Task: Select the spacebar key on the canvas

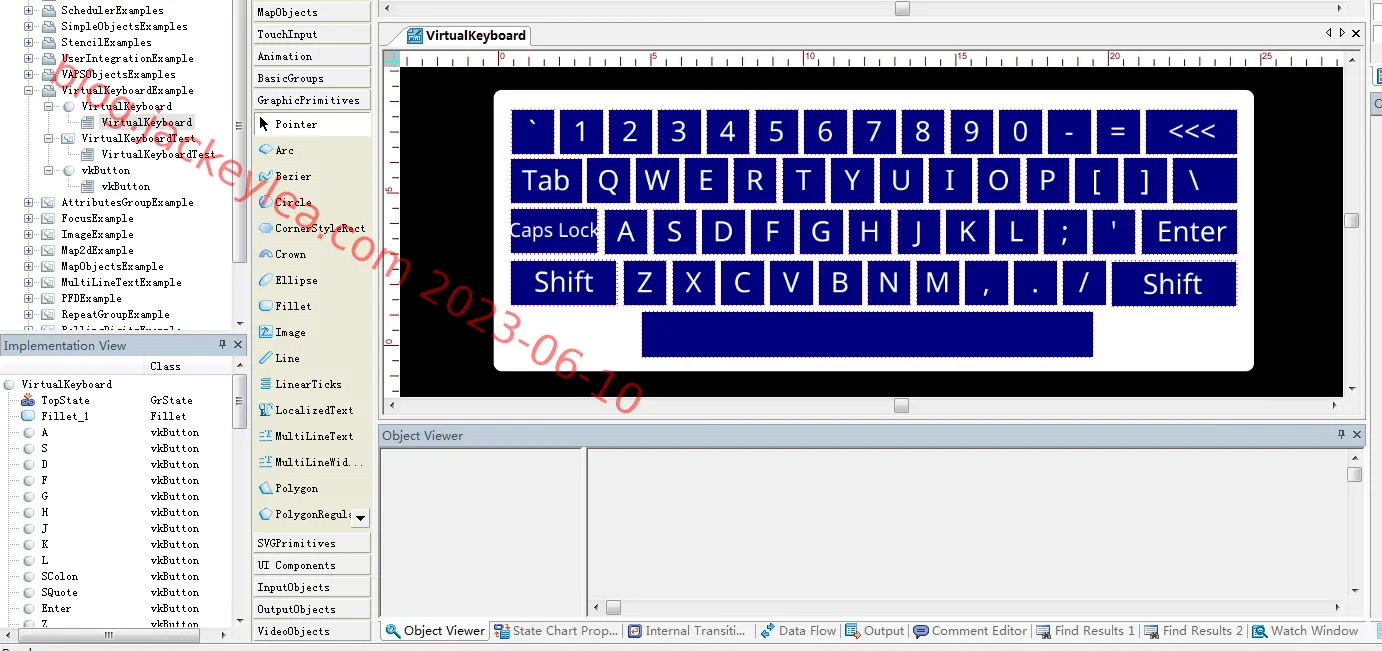Action: [x=867, y=334]
